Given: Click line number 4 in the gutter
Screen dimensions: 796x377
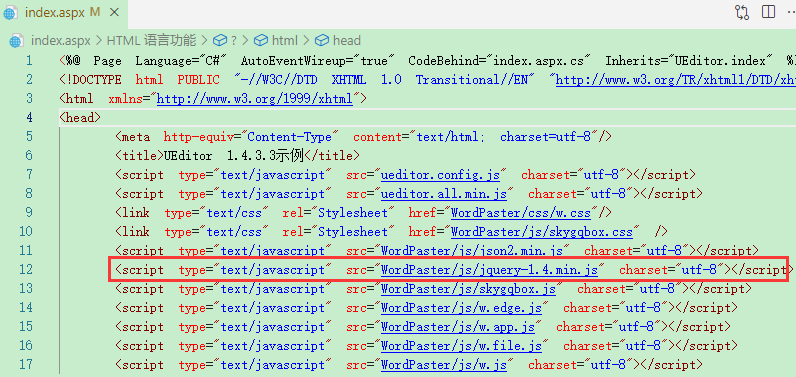Looking at the screenshot, I should pyautogui.click(x=28, y=118).
